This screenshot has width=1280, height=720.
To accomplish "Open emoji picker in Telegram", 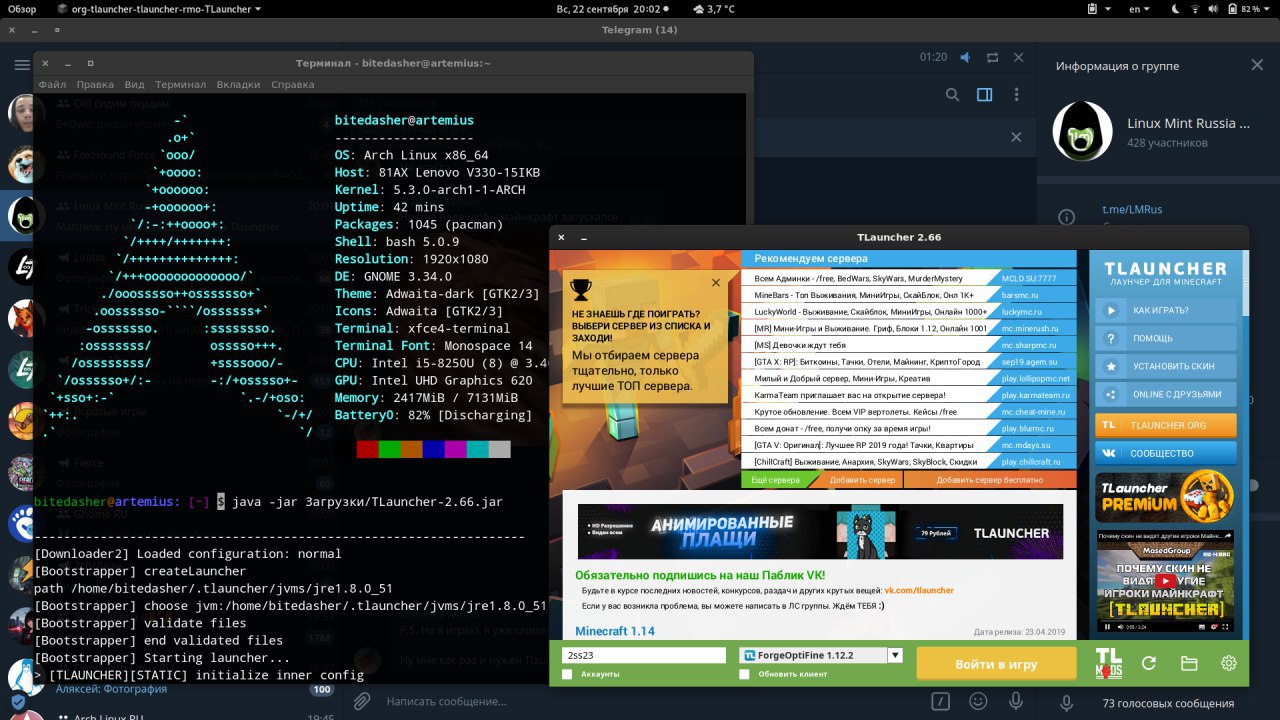I will coord(979,701).
